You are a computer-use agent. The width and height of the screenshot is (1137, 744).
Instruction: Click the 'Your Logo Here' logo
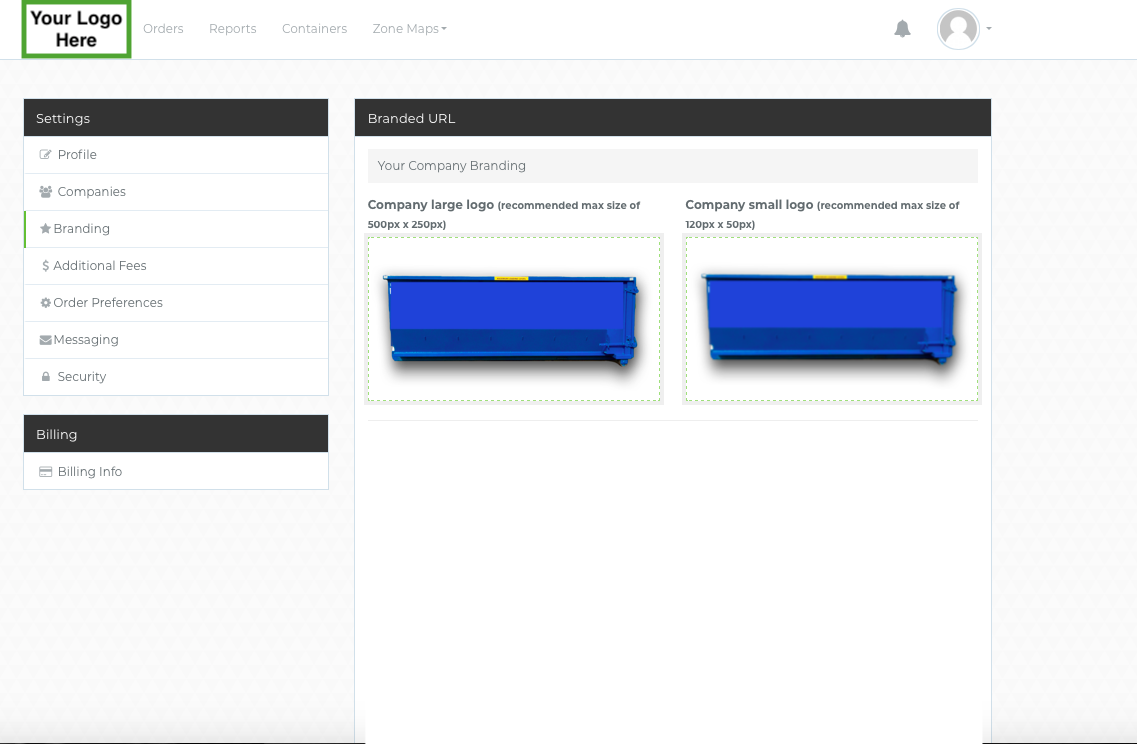[76, 29]
